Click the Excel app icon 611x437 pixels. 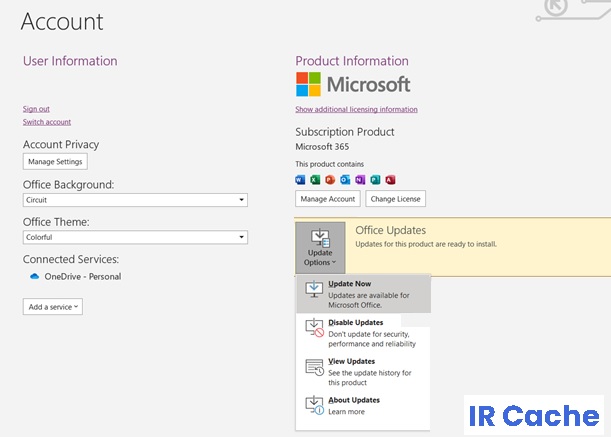click(315, 180)
